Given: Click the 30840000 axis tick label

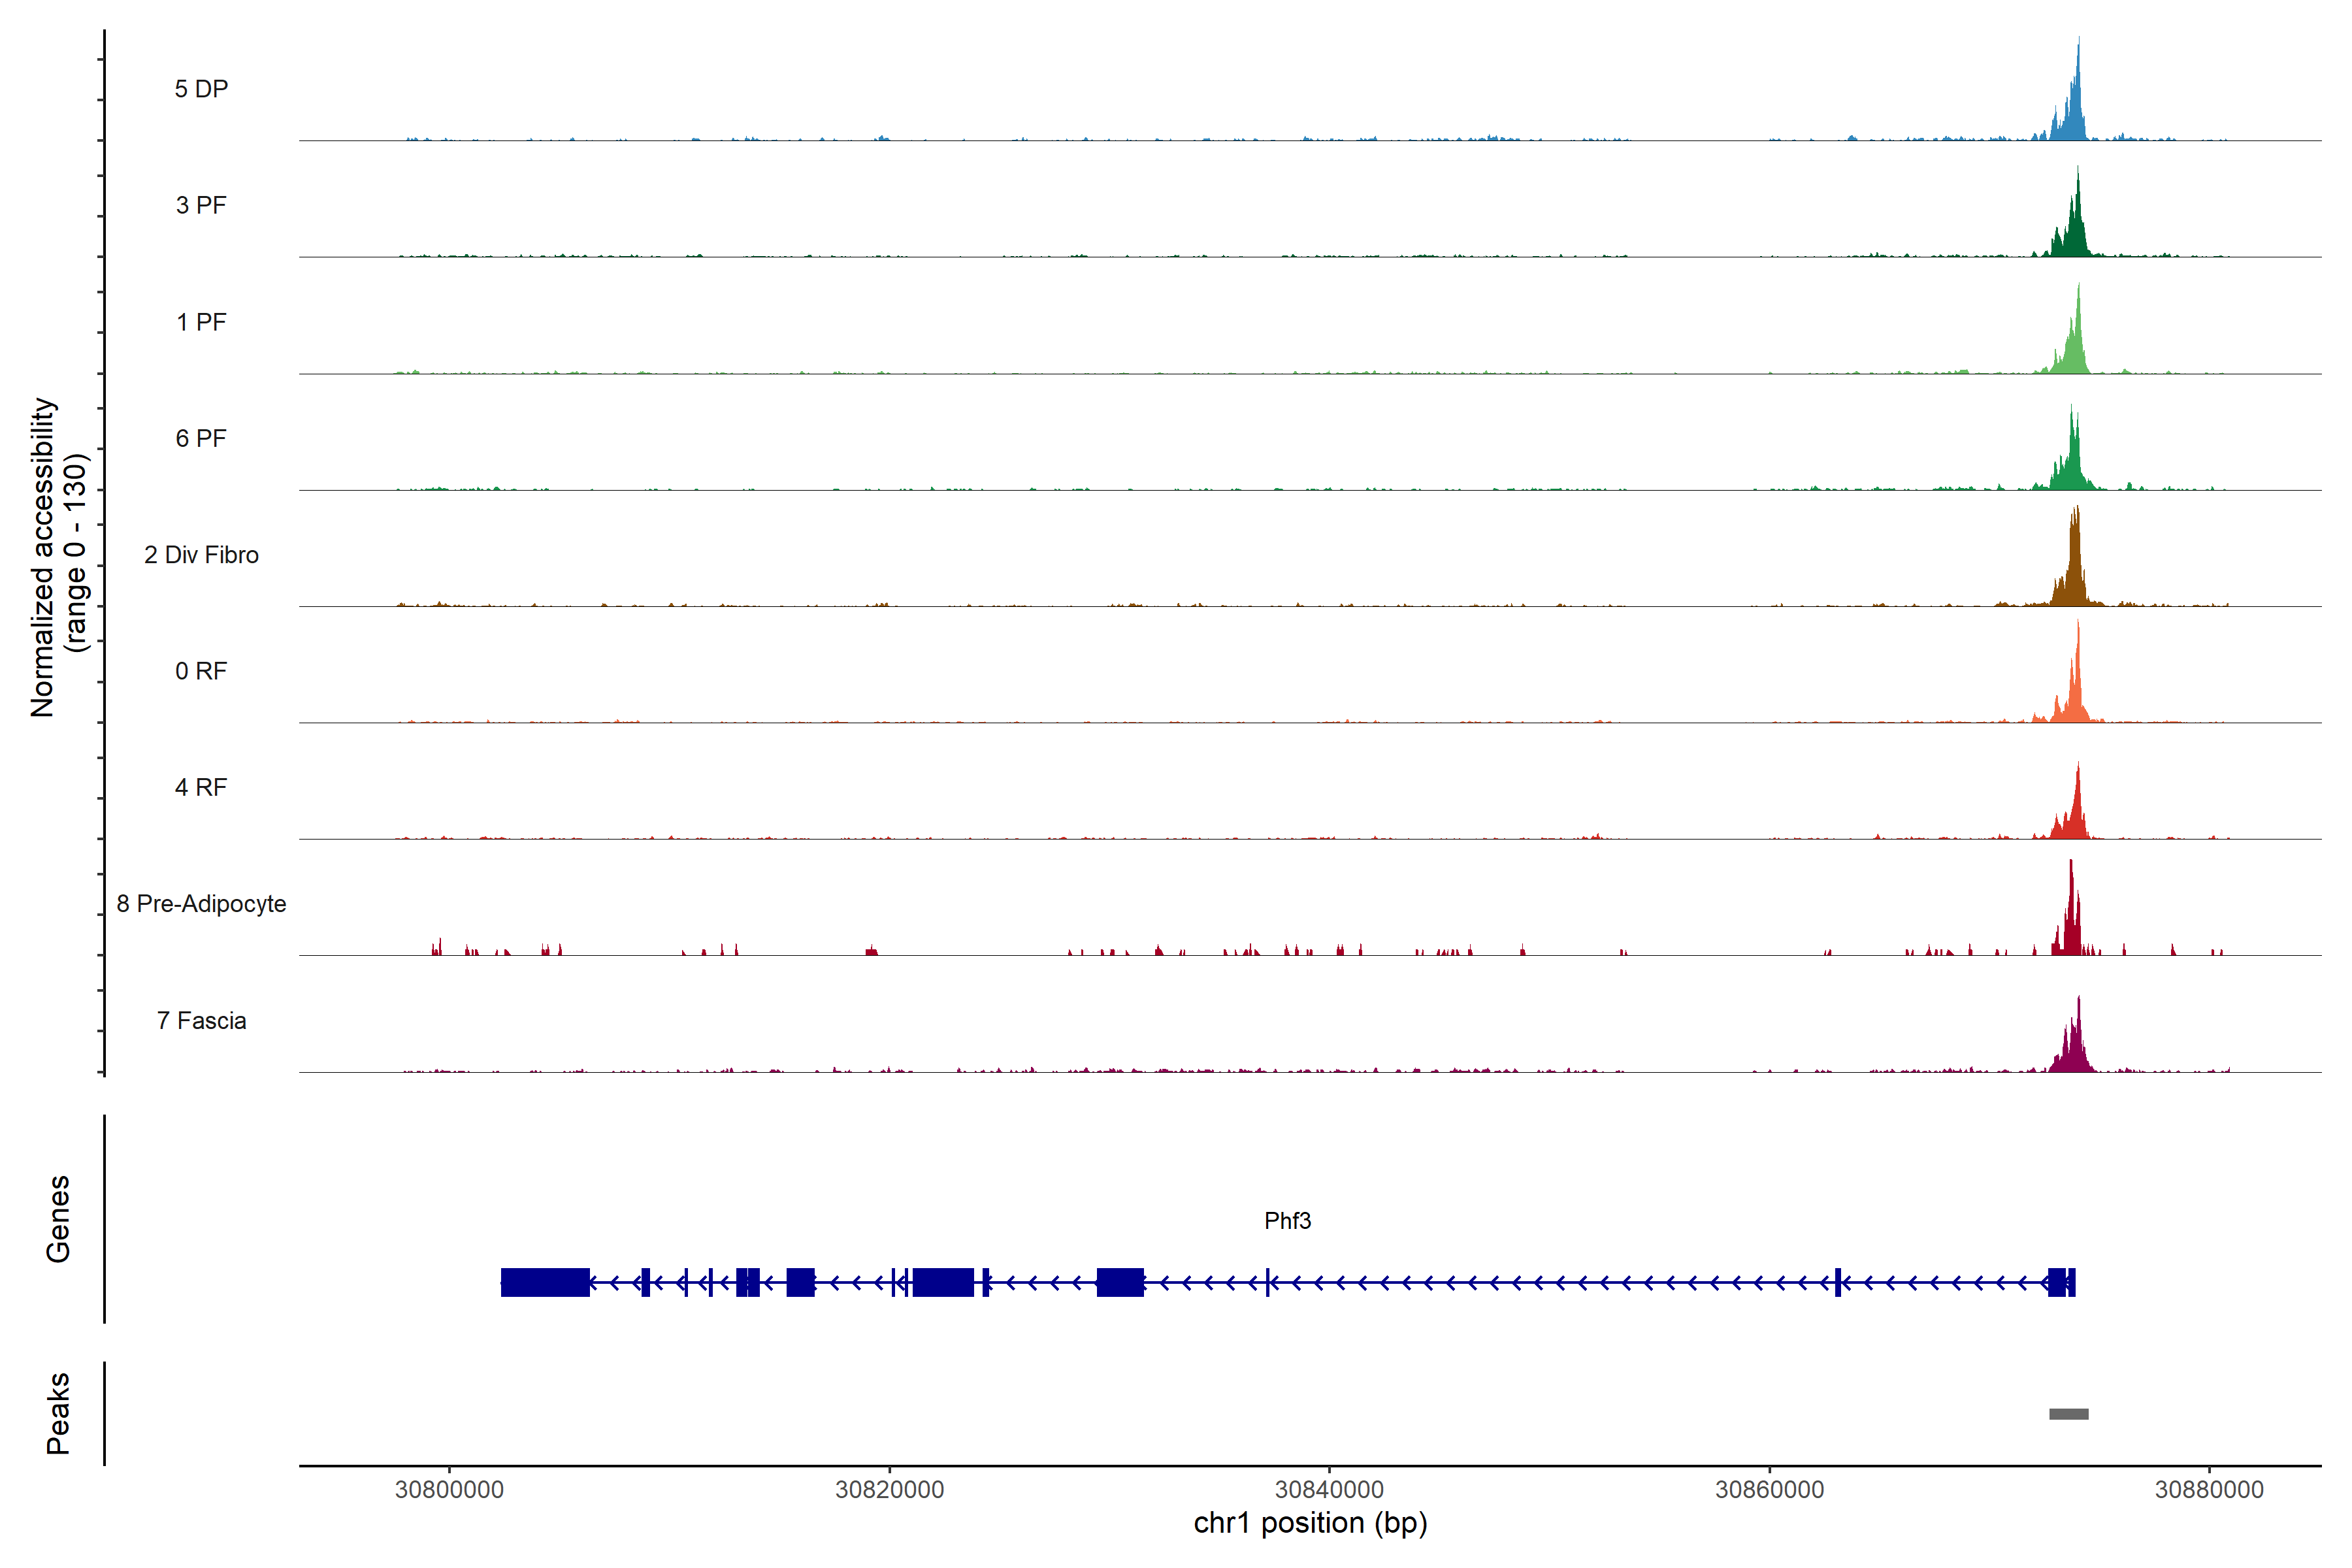Looking at the screenshot, I should point(1329,1489).
